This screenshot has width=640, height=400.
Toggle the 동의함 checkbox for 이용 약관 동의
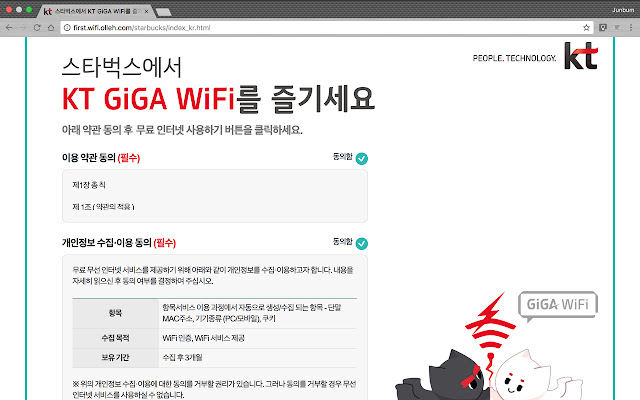click(x=361, y=158)
